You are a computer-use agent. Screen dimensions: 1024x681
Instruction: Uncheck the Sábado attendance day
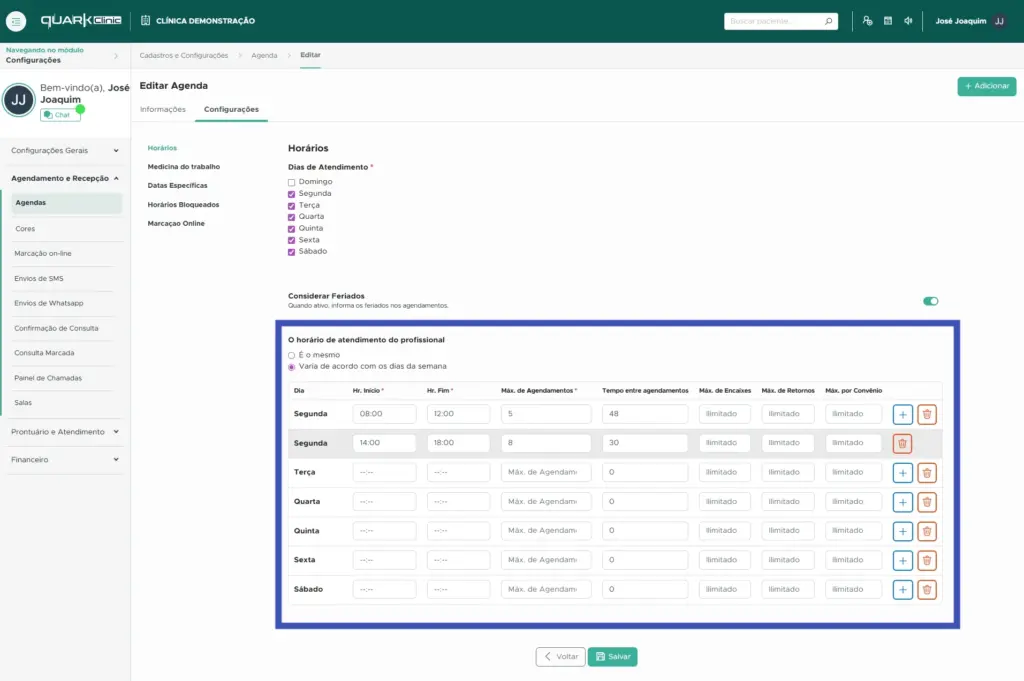[x=292, y=252]
